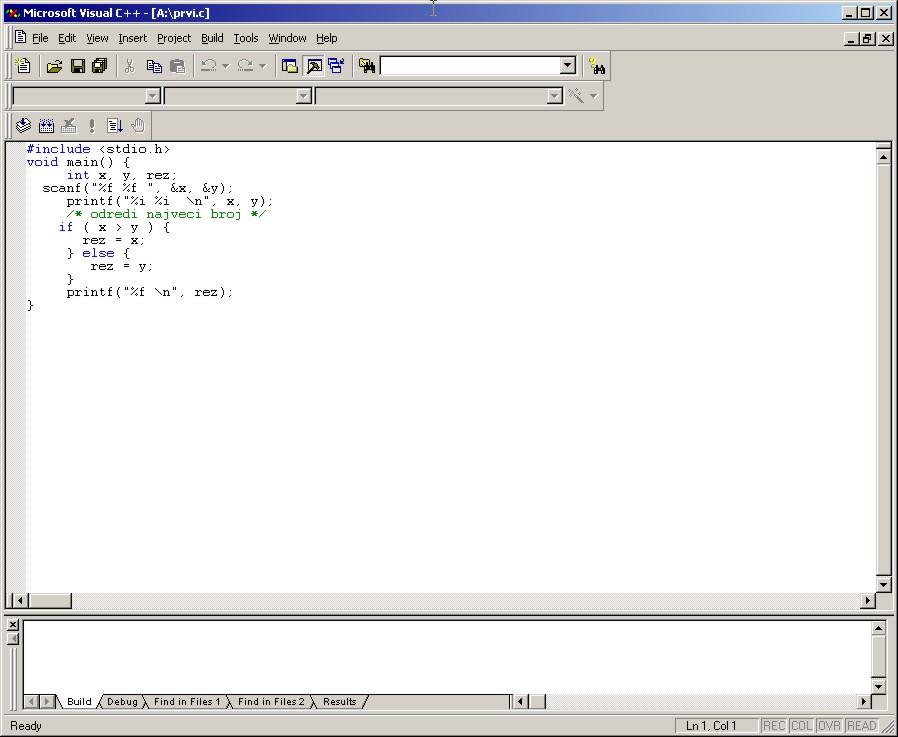898x737 pixels.
Task: Open the Undo history dropdown arrow
Action: point(226,66)
